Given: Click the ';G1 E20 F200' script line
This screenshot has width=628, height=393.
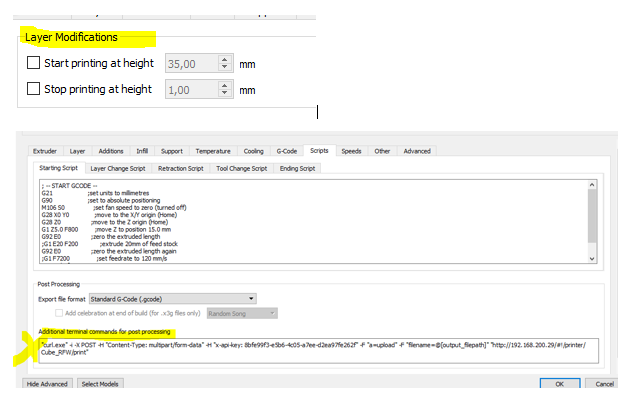Looking at the screenshot, I should pos(109,244).
